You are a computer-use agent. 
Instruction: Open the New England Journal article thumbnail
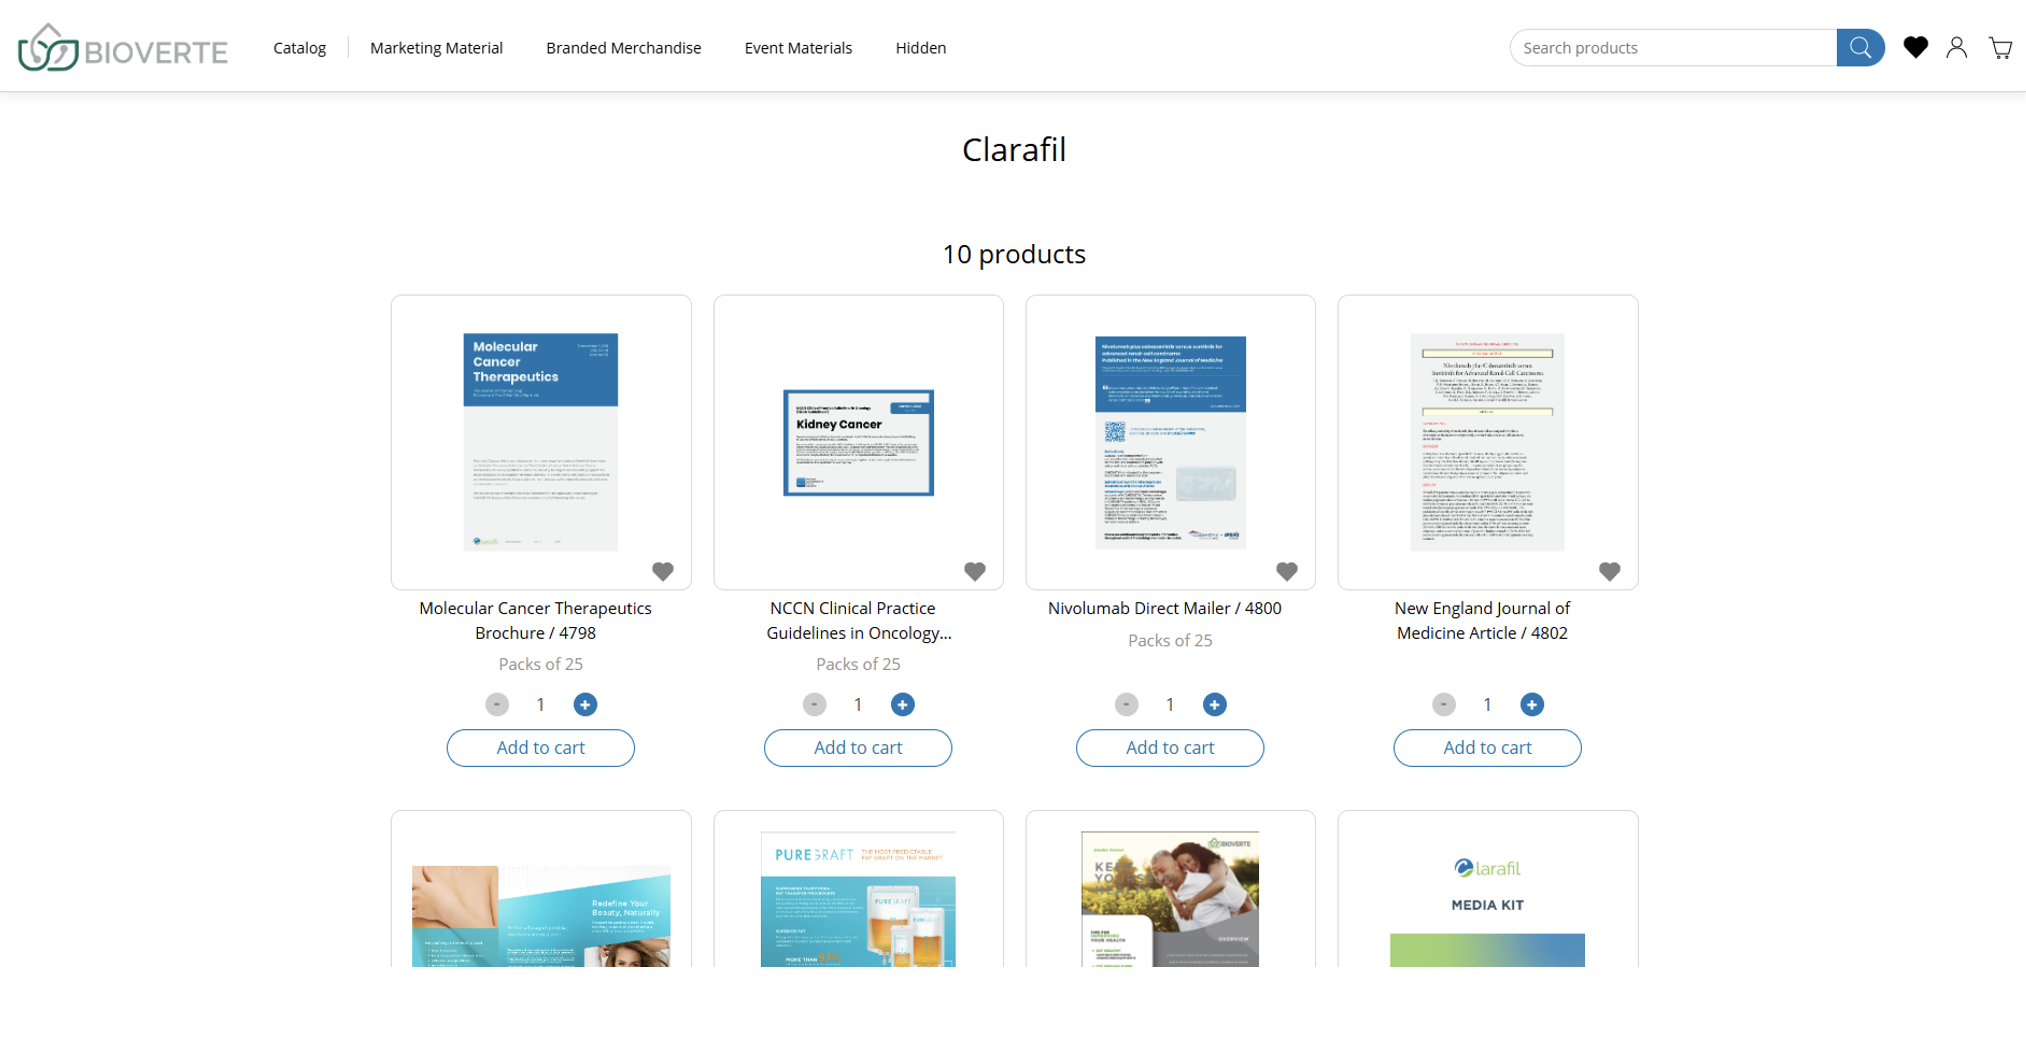click(1487, 442)
